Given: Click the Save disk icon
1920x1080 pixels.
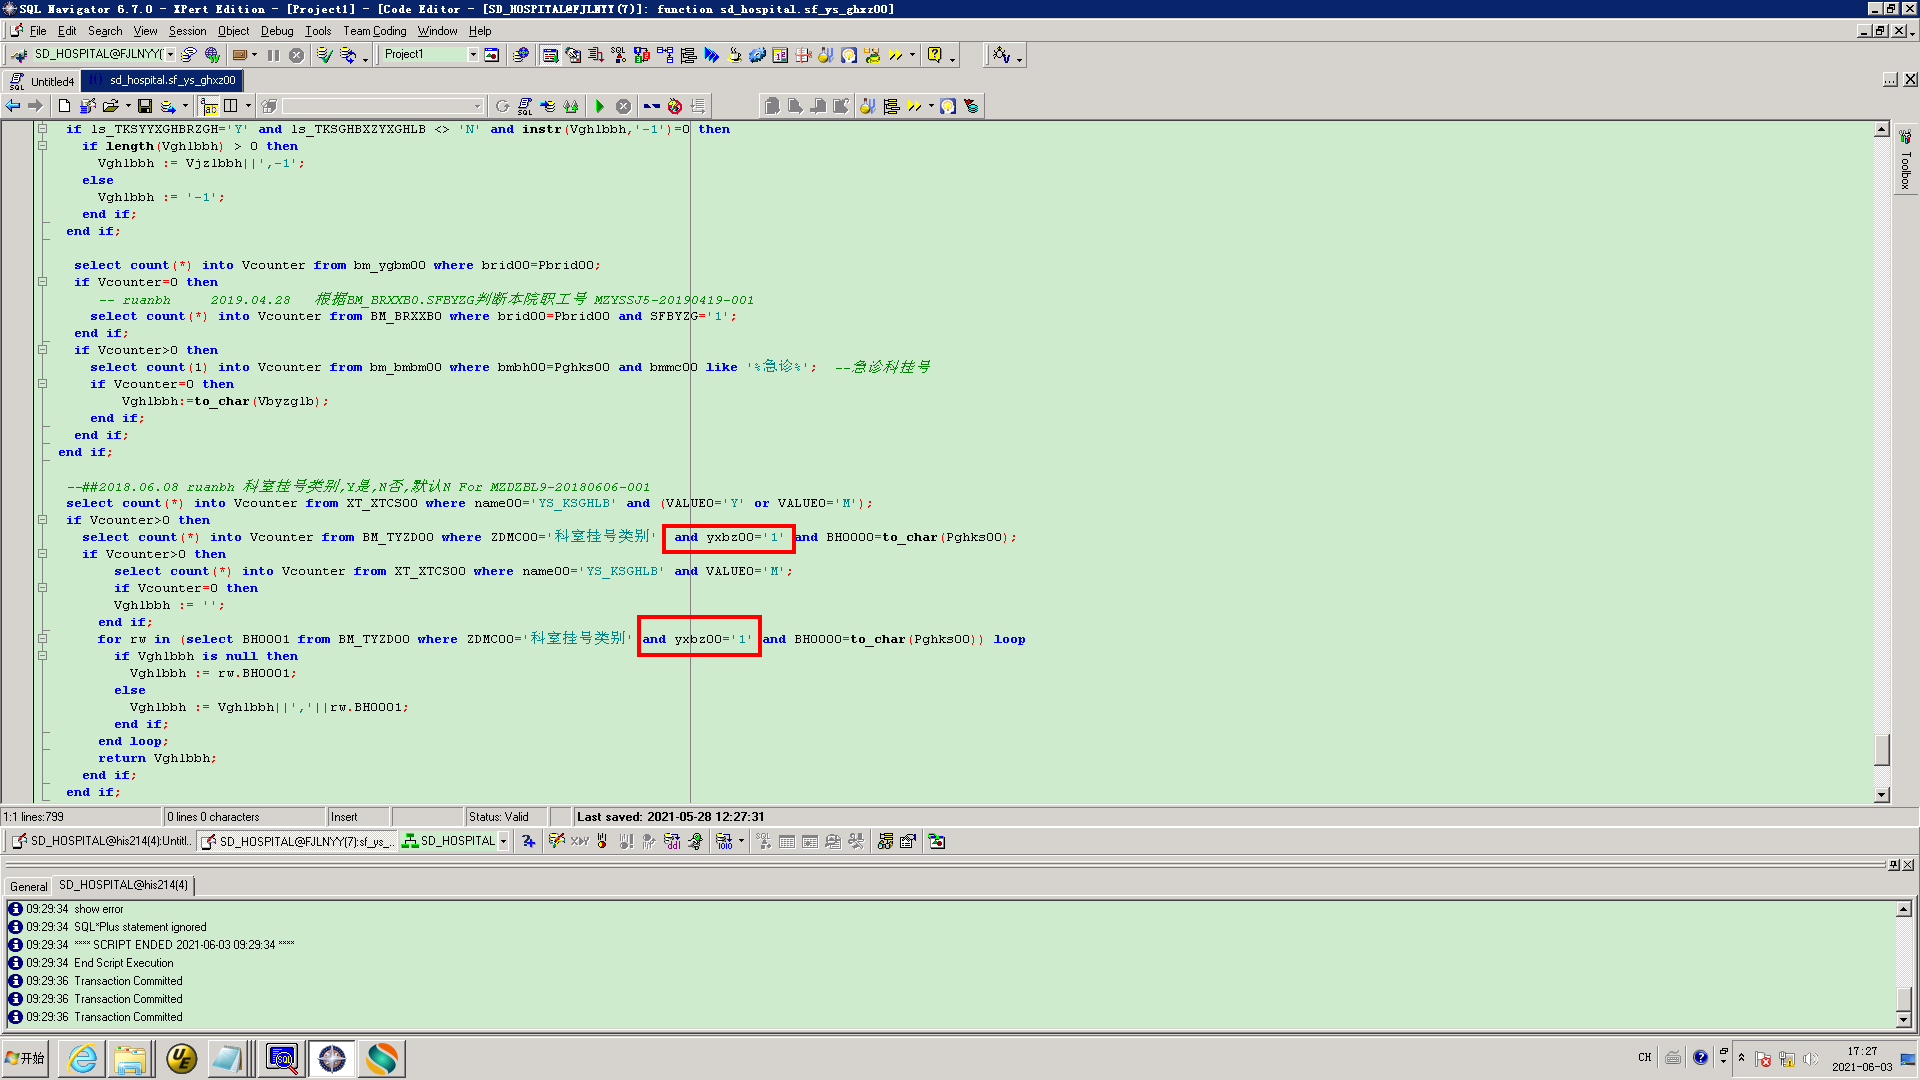Looking at the screenshot, I should coord(145,106).
